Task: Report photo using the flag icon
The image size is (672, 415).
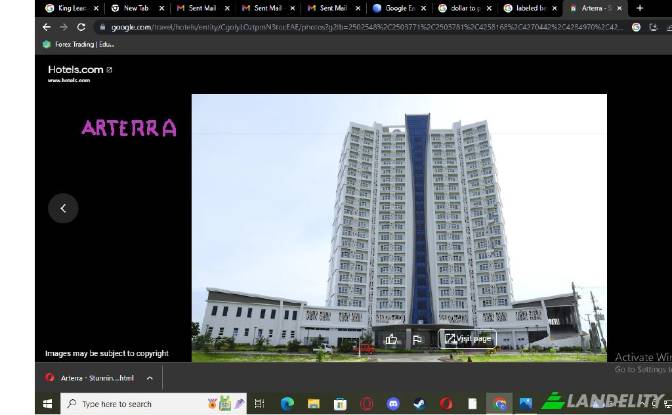Action: [x=417, y=339]
